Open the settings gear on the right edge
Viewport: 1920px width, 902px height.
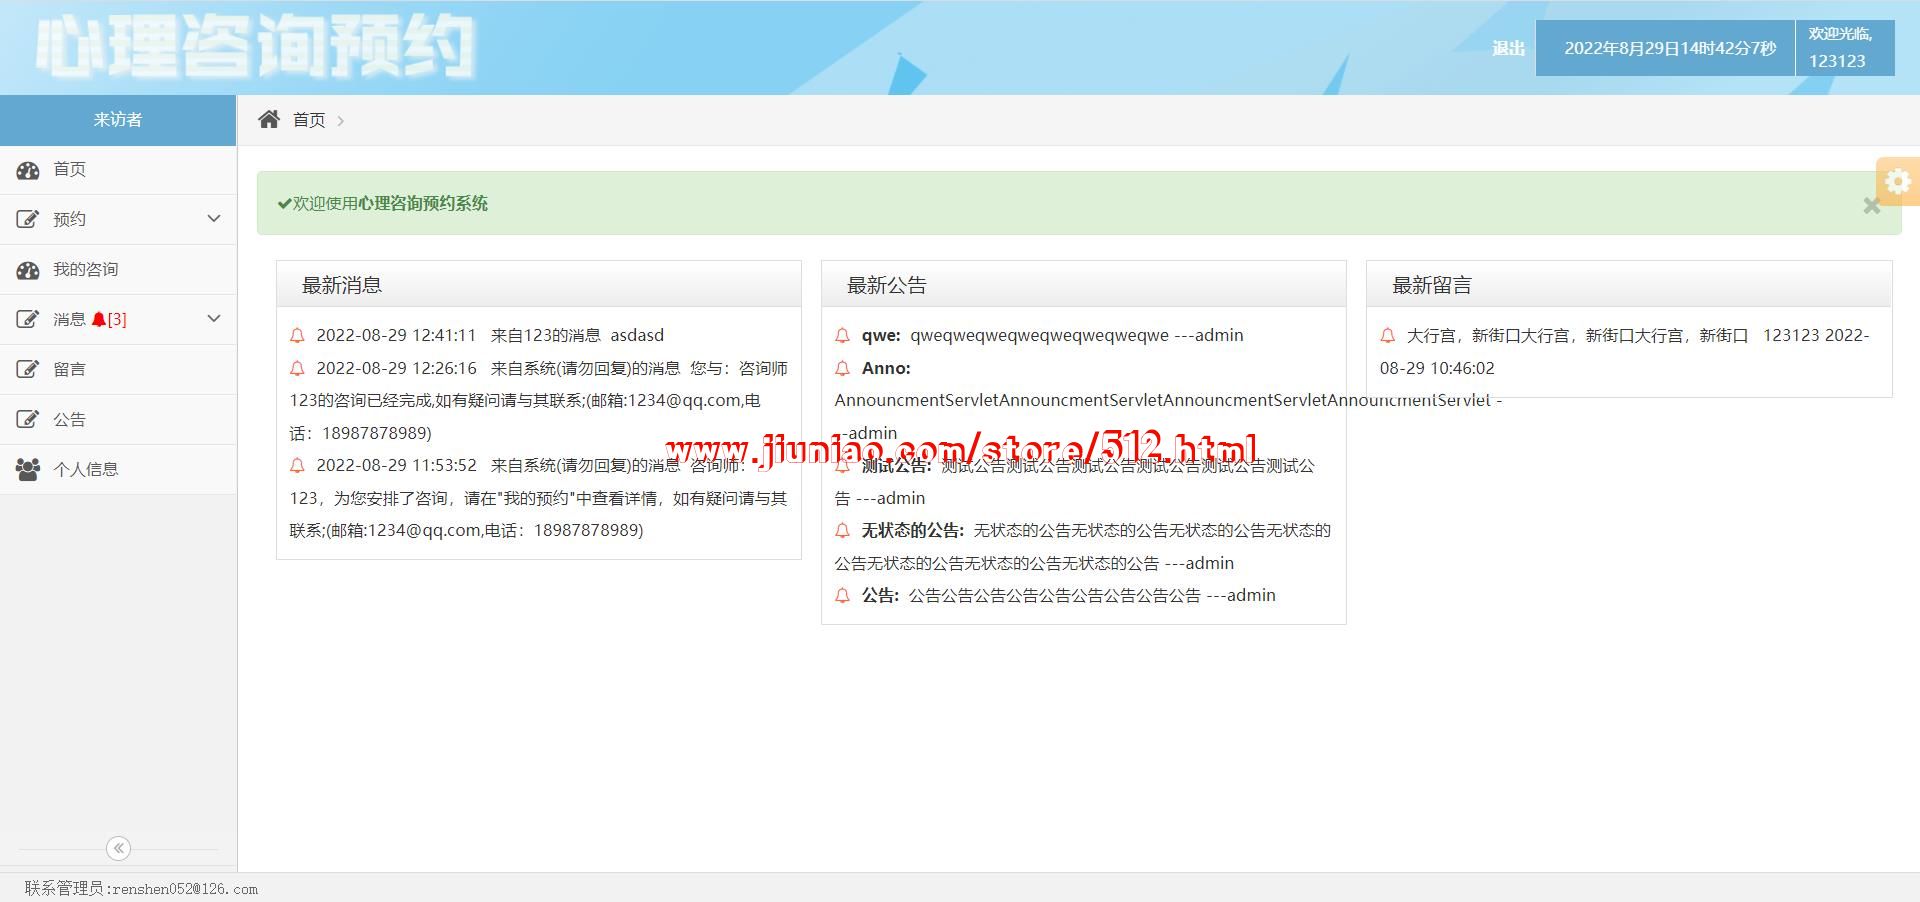(x=1897, y=181)
